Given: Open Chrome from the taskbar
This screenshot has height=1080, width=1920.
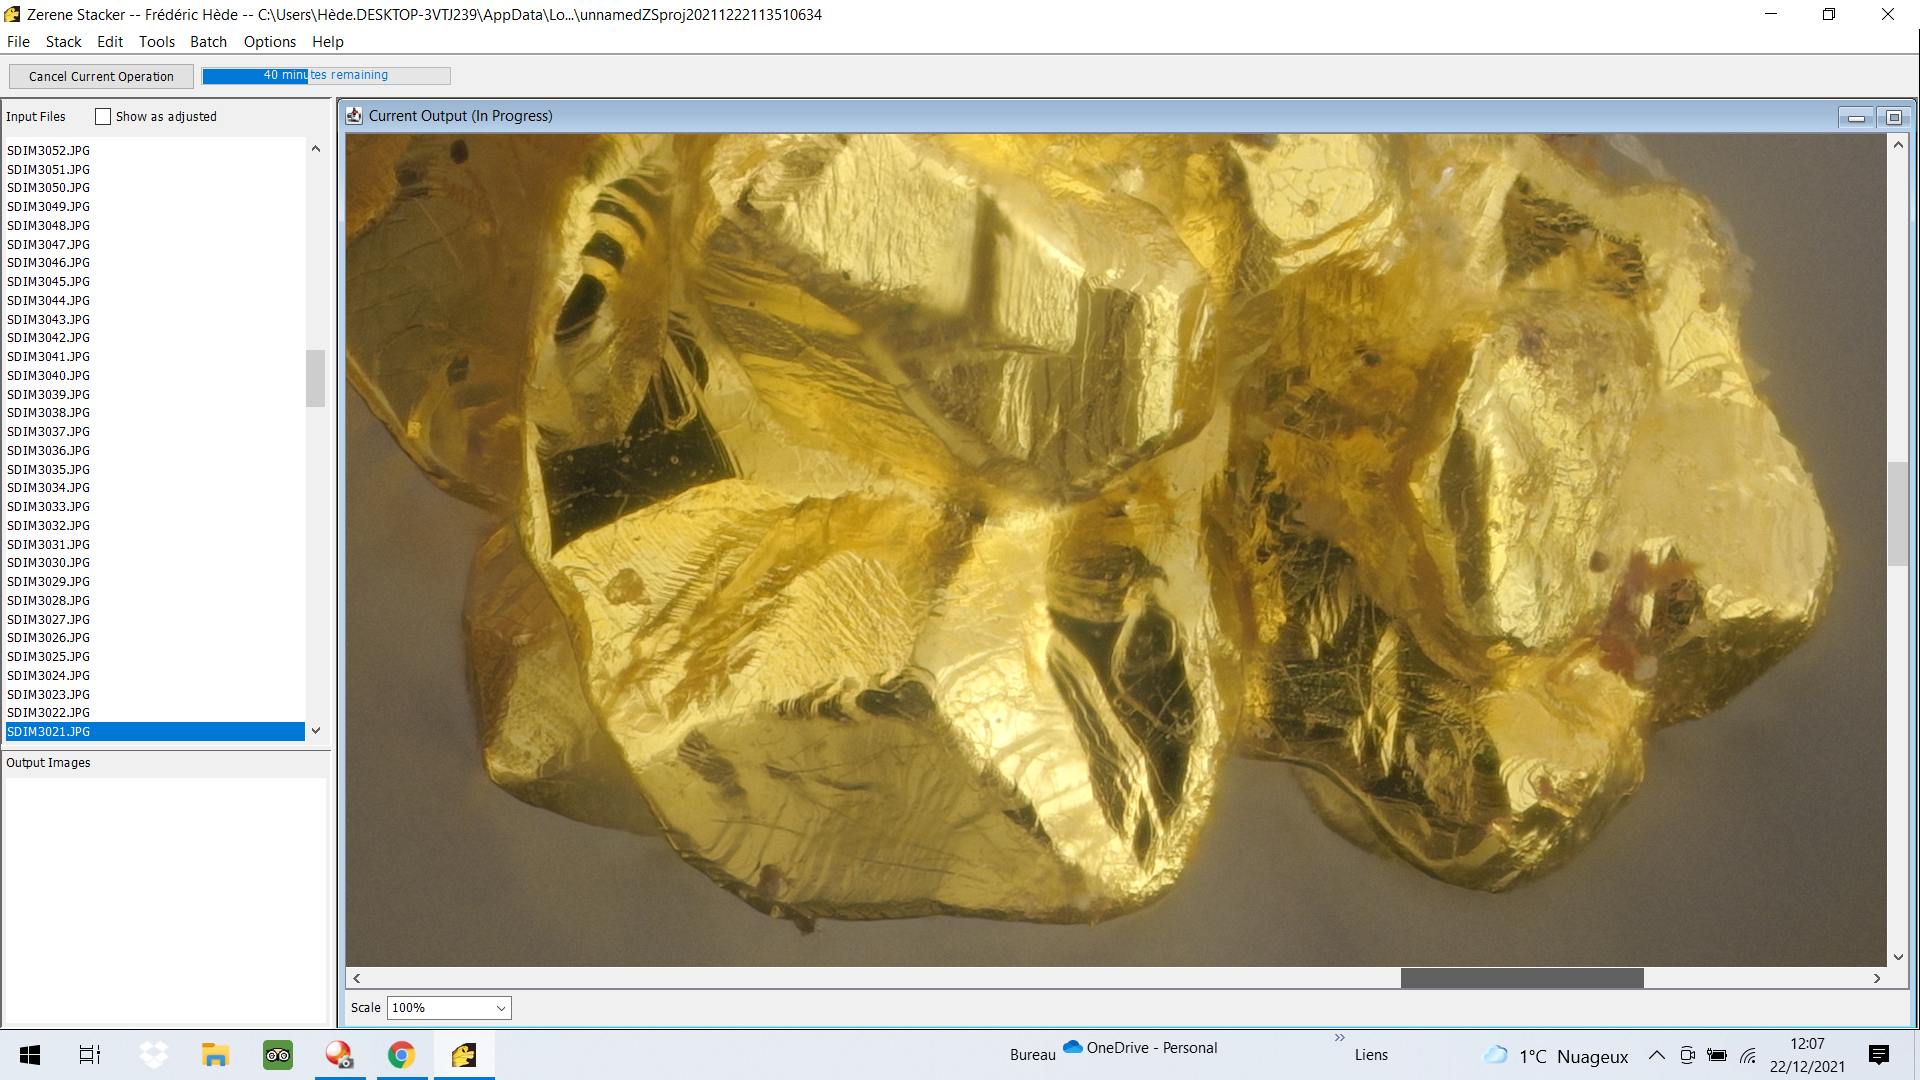Looking at the screenshot, I should [x=401, y=1055].
